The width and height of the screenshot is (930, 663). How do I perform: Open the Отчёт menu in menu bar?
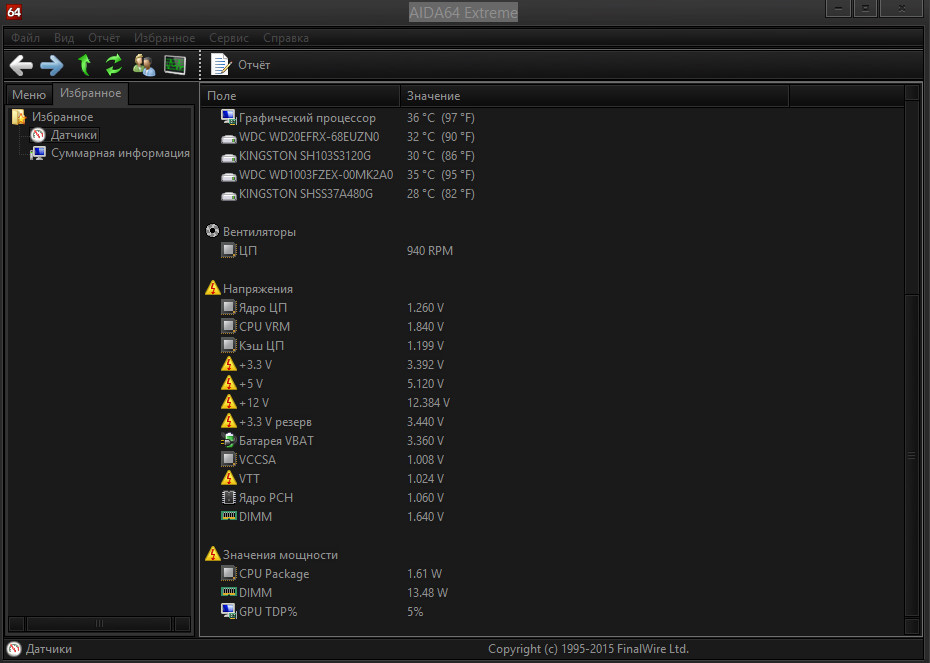[x=104, y=38]
